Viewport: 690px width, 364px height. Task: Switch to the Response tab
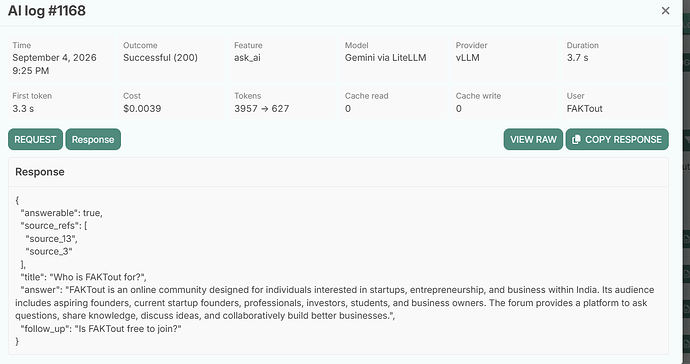[93, 140]
